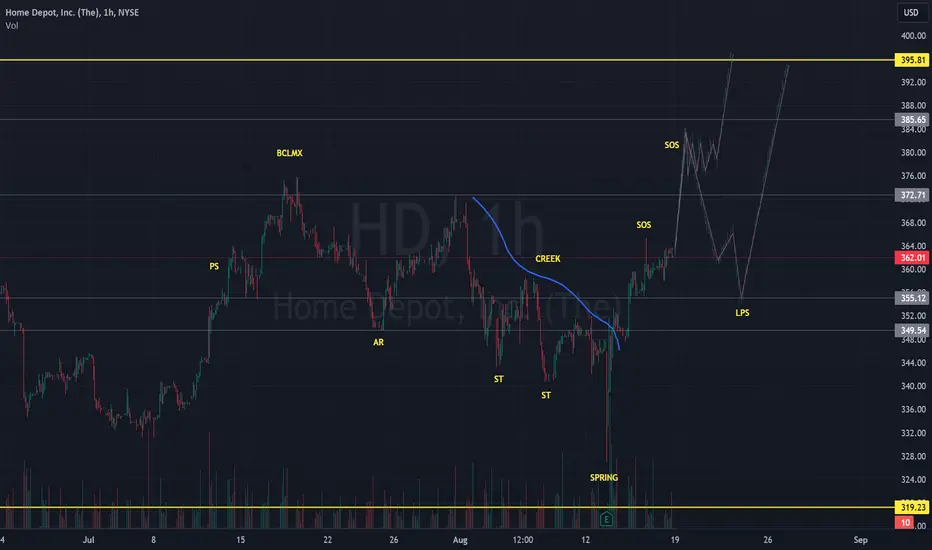Click the 400.00 price scale value
This screenshot has height=550, width=932.
coord(913,36)
